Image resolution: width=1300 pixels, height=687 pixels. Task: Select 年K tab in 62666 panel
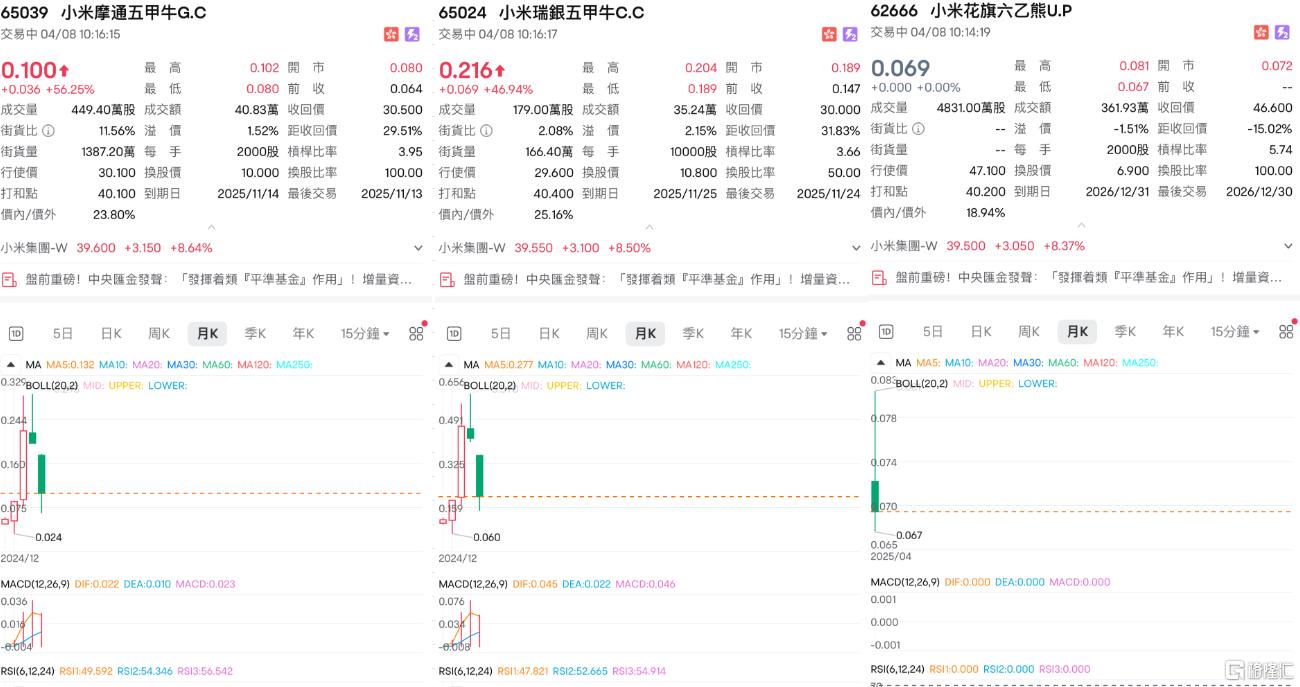[1173, 332]
